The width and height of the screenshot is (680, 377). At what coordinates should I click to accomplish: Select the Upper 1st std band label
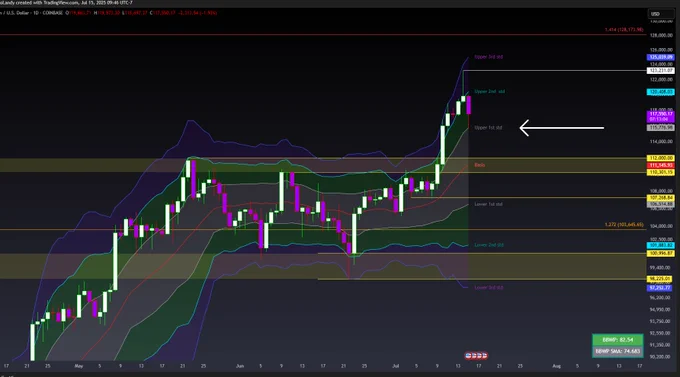488,128
